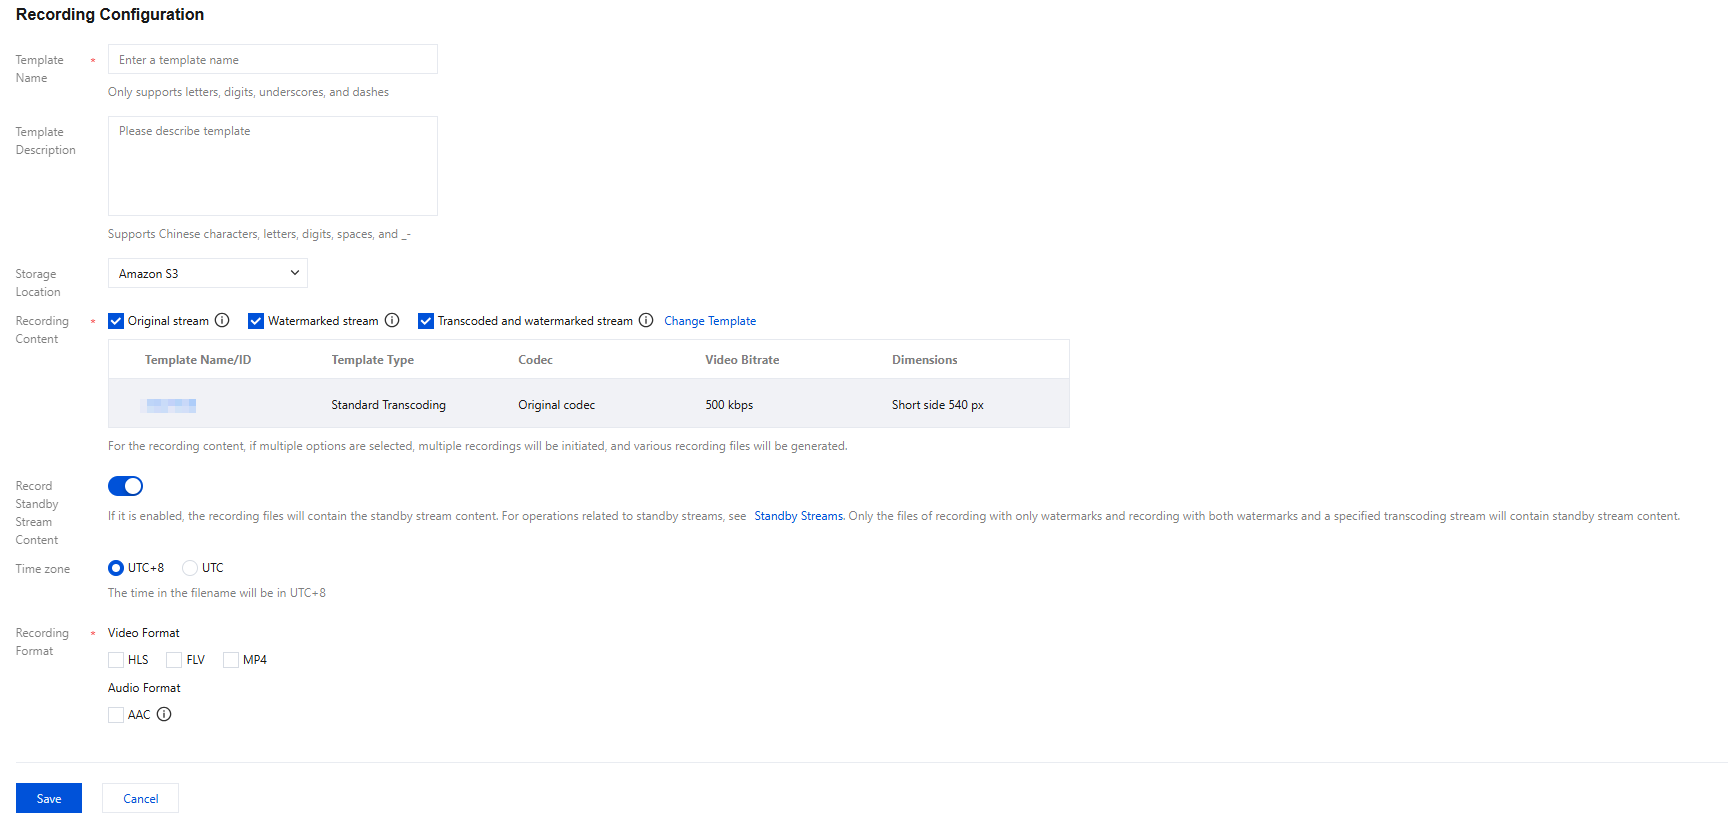
Task: Focus the Template Name input field
Action: (272, 60)
